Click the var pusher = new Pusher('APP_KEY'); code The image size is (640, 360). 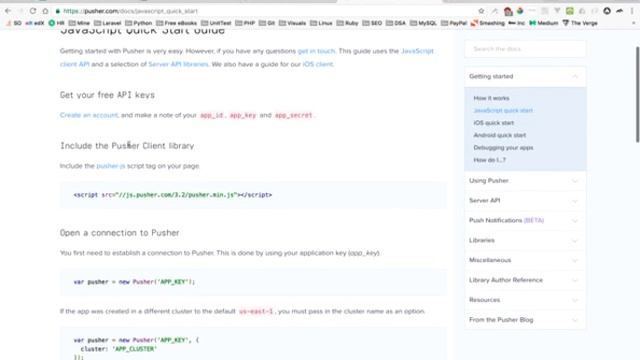click(x=134, y=282)
